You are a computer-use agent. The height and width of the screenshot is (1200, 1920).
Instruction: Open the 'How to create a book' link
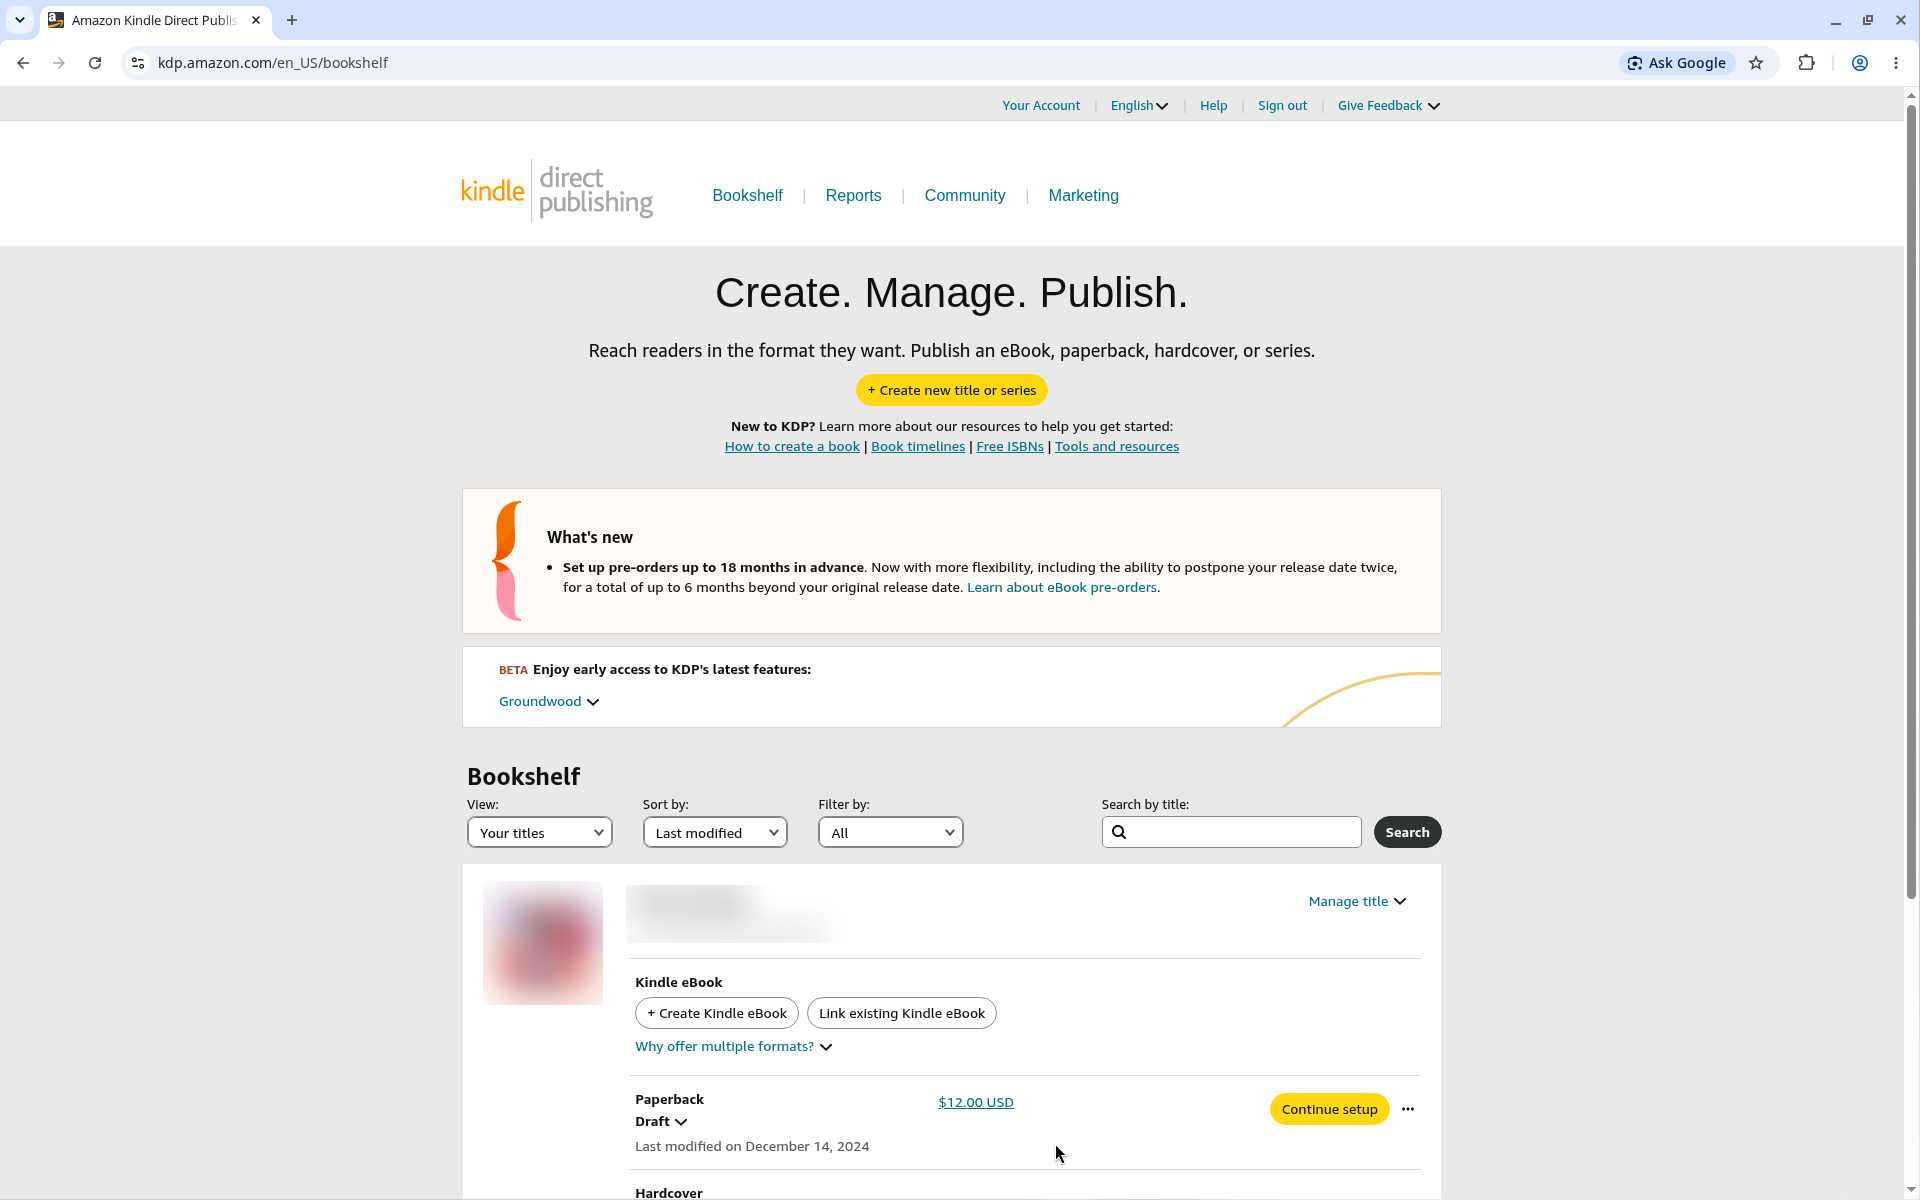[792, 447]
